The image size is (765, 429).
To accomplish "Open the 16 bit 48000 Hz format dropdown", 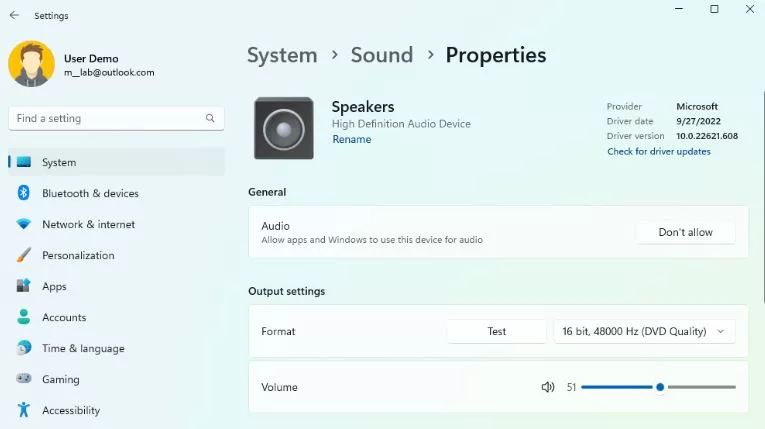I will [x=644, y=331].
